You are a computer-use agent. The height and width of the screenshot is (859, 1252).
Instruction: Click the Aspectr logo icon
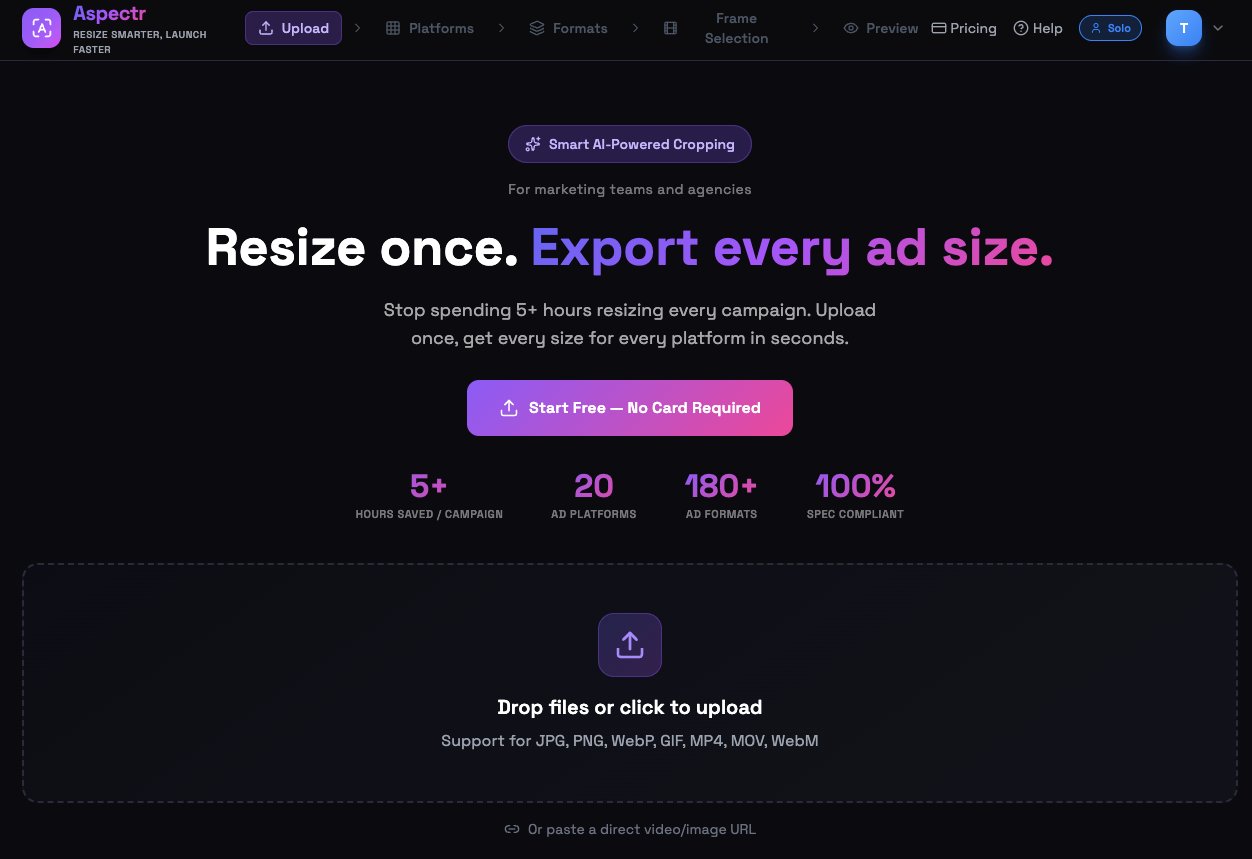[41, 28]
